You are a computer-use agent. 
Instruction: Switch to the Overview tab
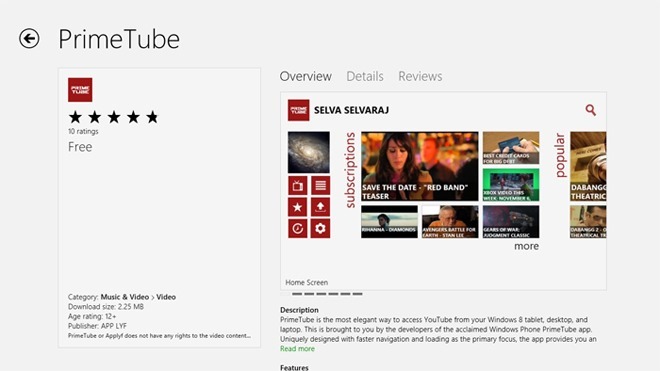pyautogui.click(x=306, y=76)
